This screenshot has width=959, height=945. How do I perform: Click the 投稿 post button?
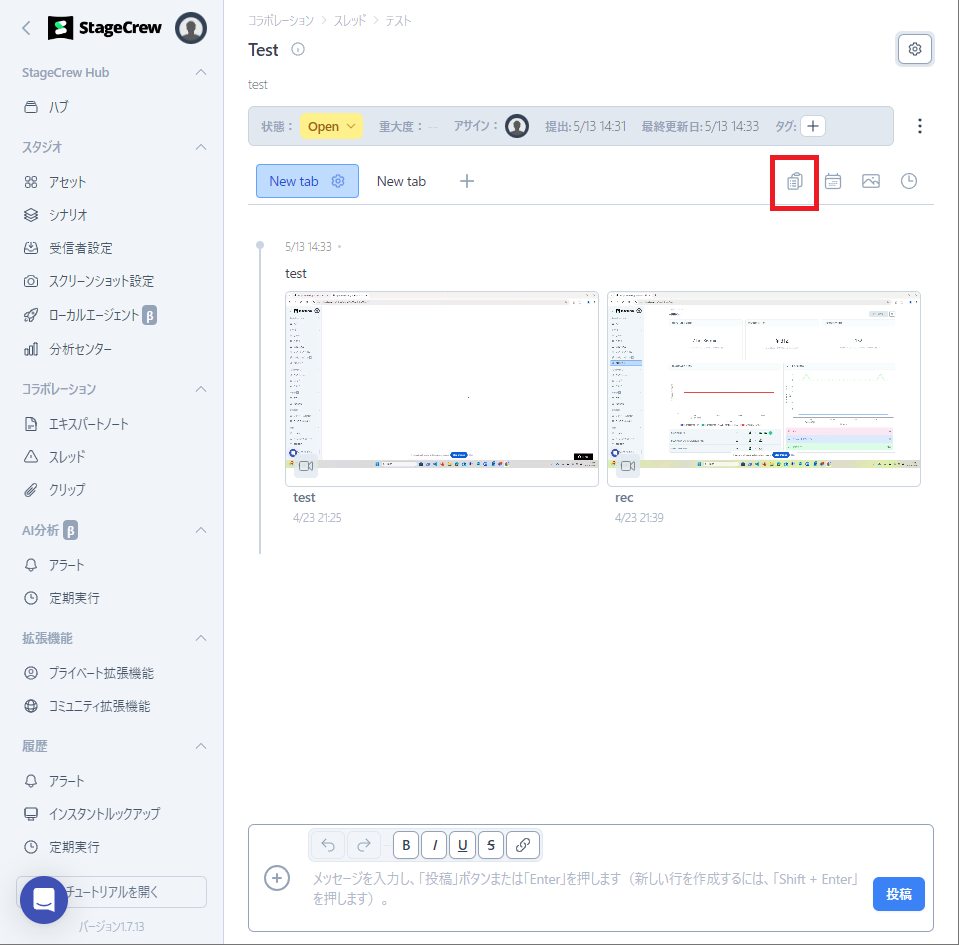898,894
